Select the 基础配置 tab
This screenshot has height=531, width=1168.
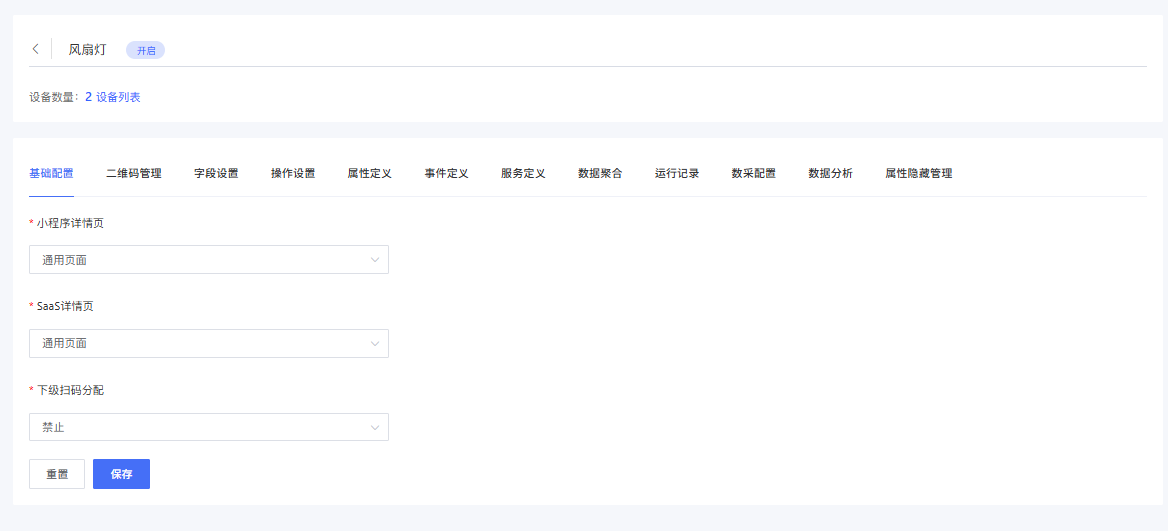[x=51, y=173]
